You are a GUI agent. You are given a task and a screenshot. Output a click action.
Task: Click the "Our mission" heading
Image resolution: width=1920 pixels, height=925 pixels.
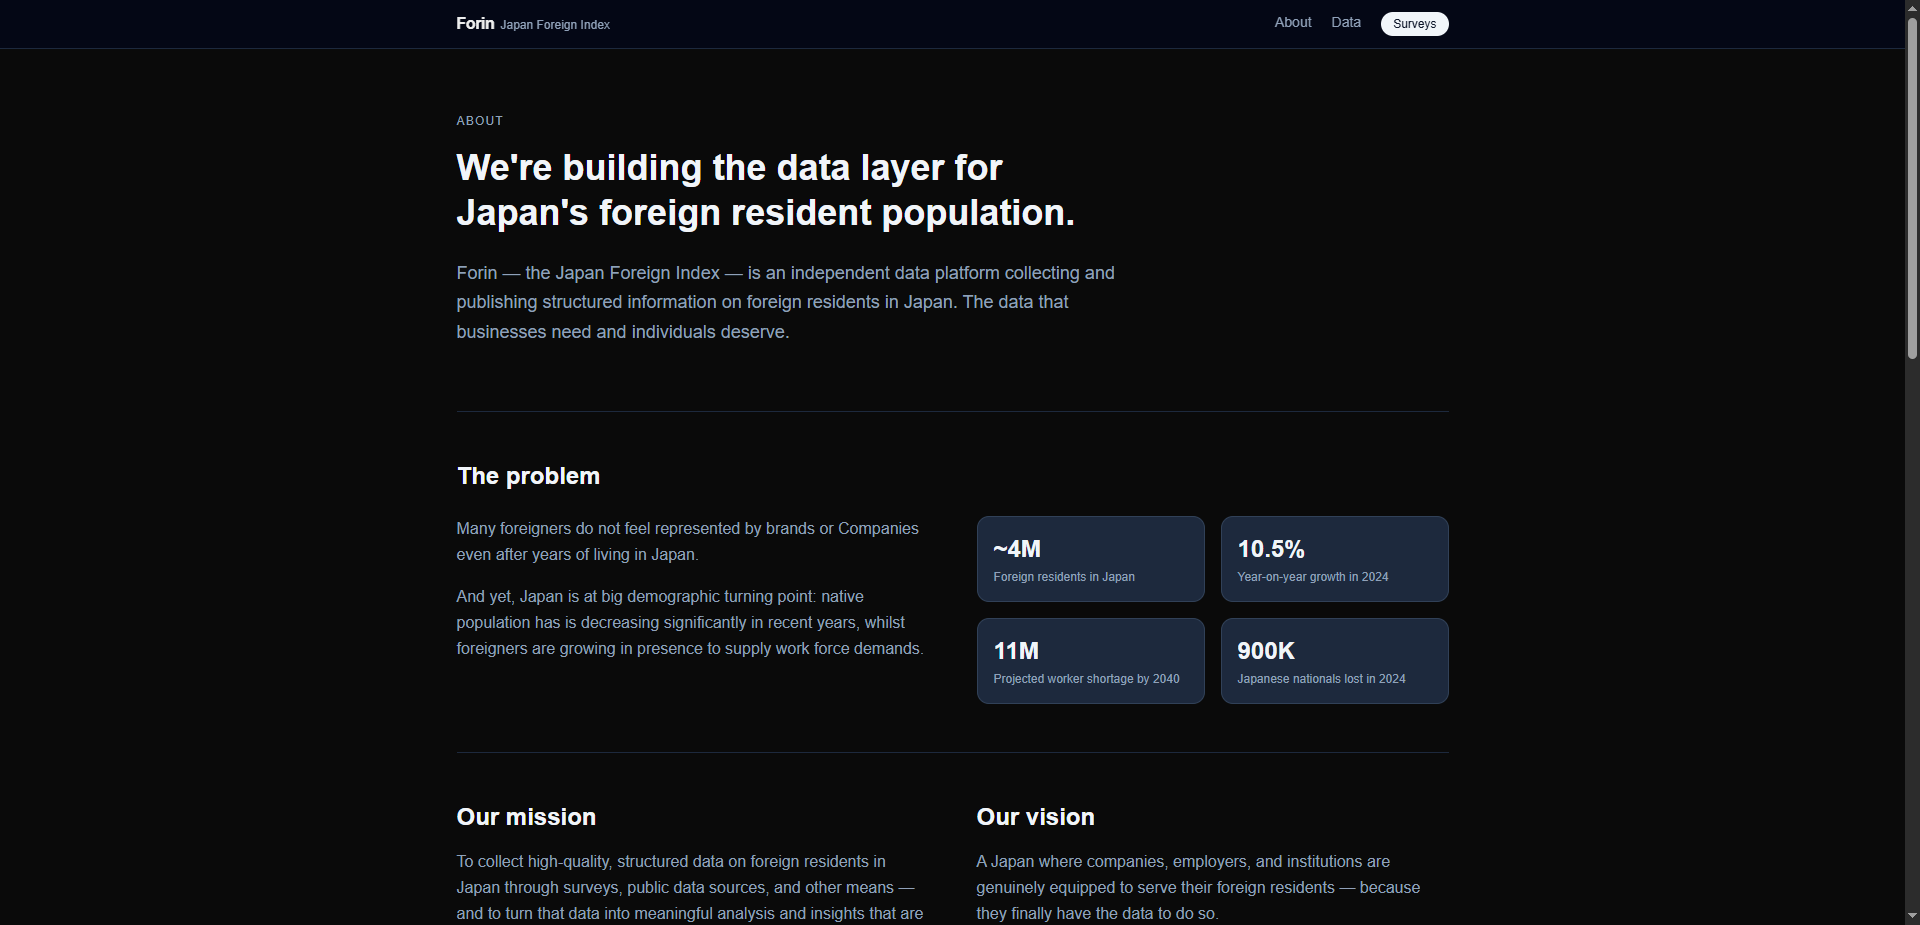526,817
